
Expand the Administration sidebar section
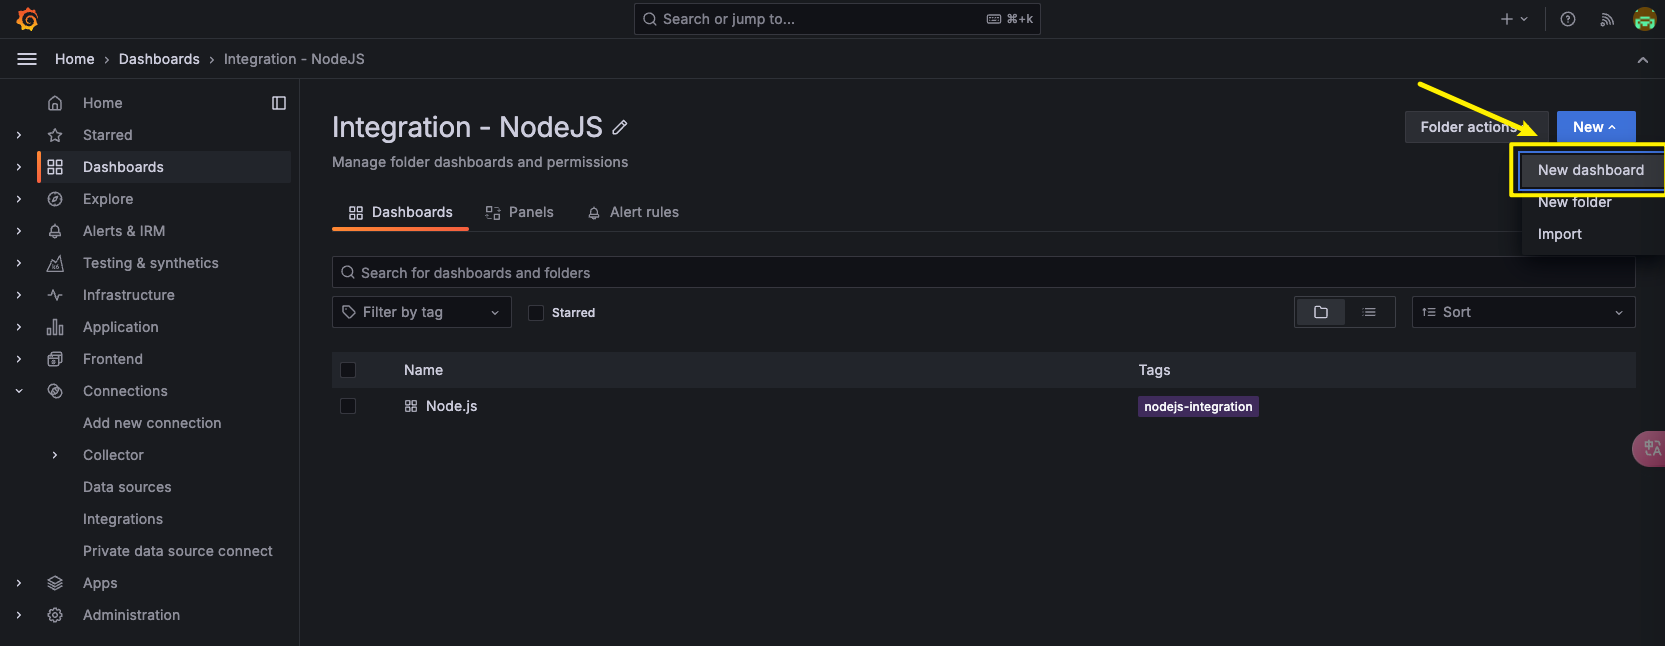click(19, 615)
